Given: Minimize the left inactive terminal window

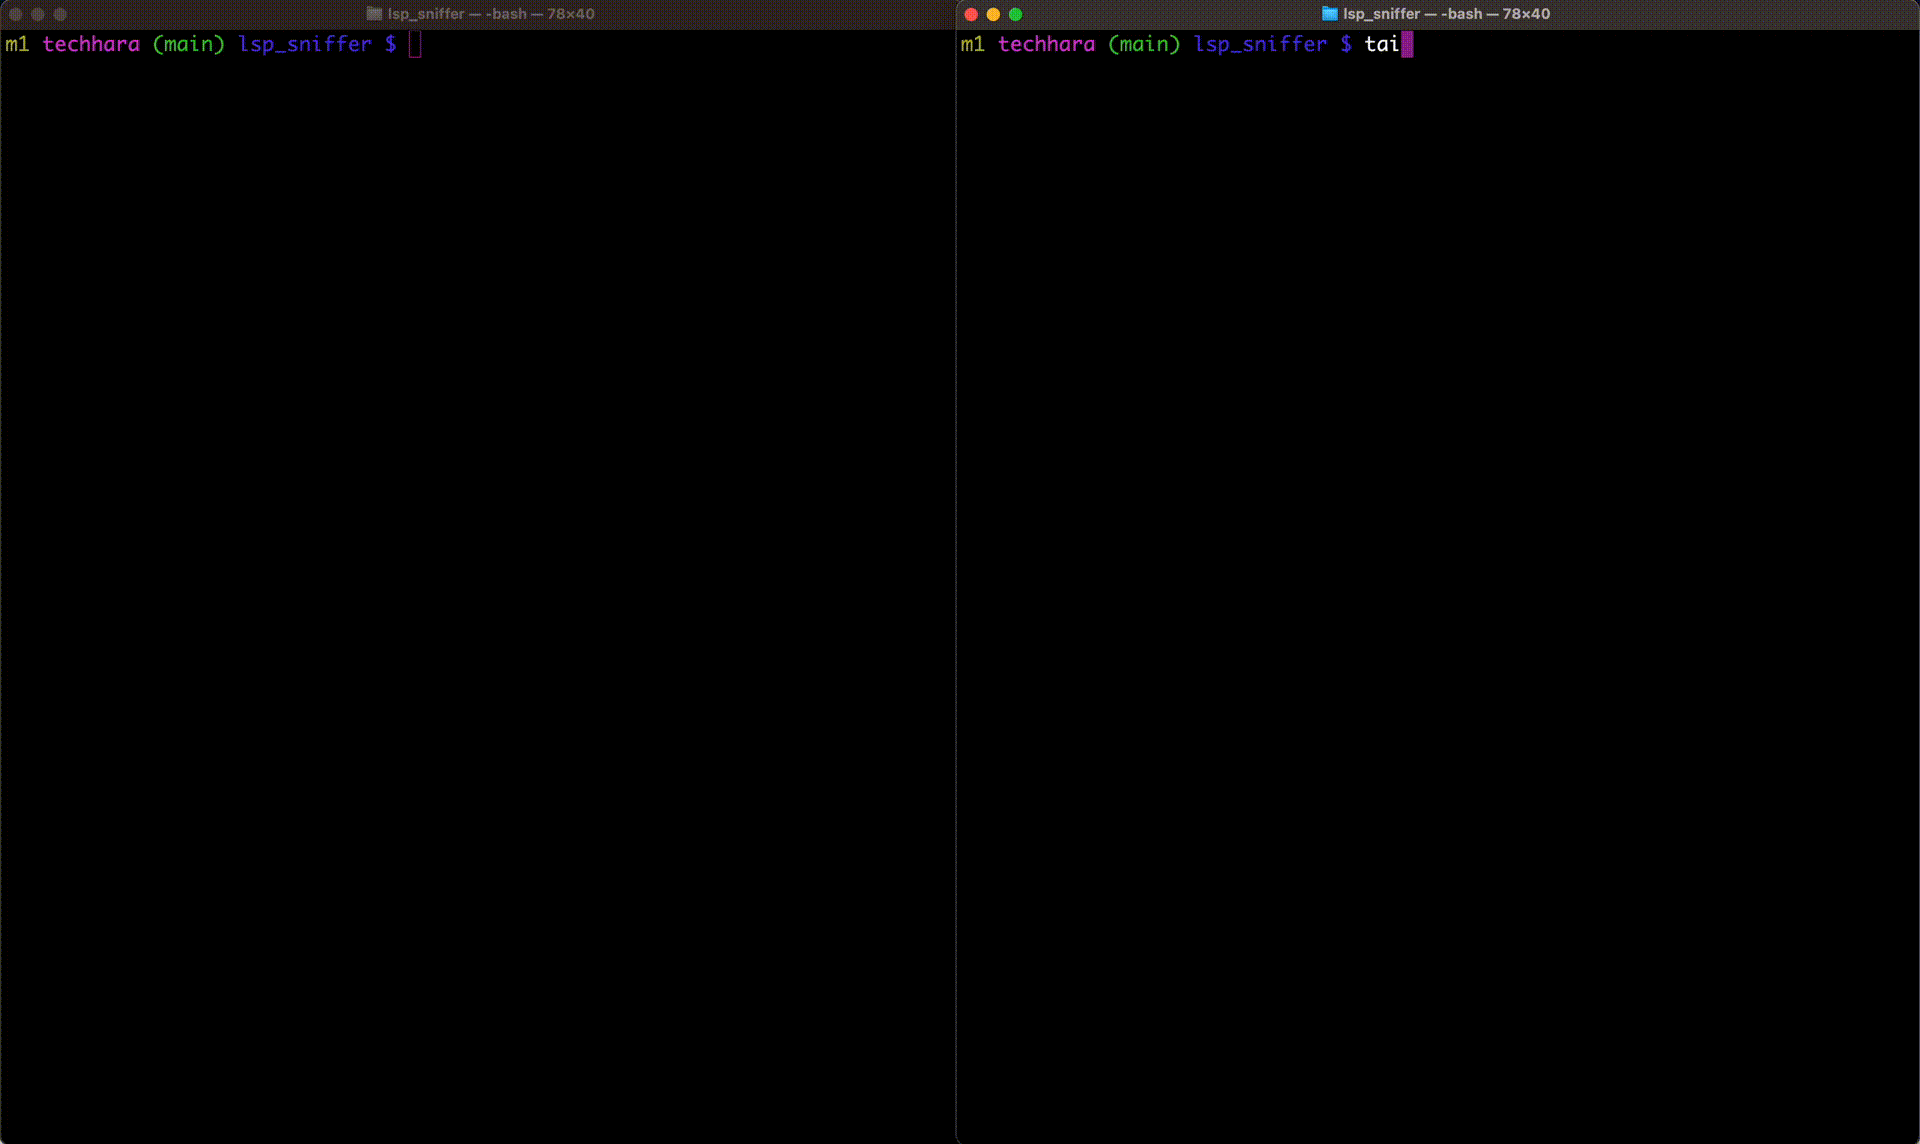Looking at the screenshot, I should [x=38, y=14].
